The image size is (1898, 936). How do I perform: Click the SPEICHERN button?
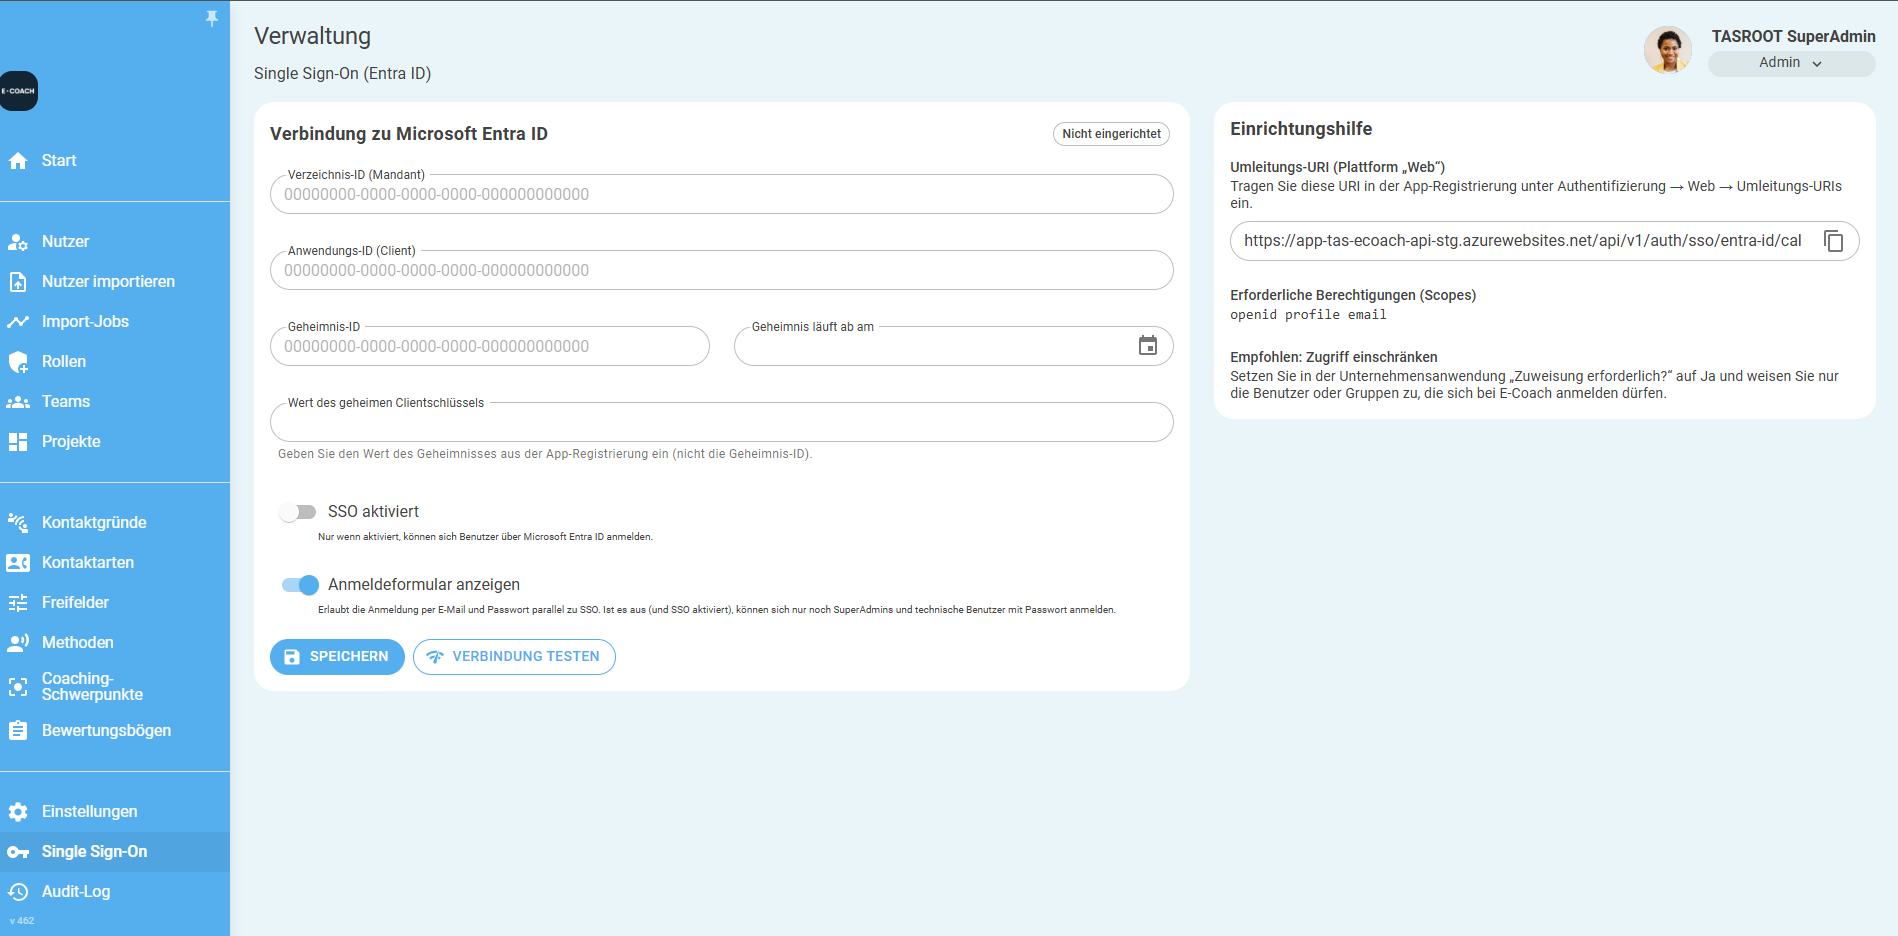337,657
